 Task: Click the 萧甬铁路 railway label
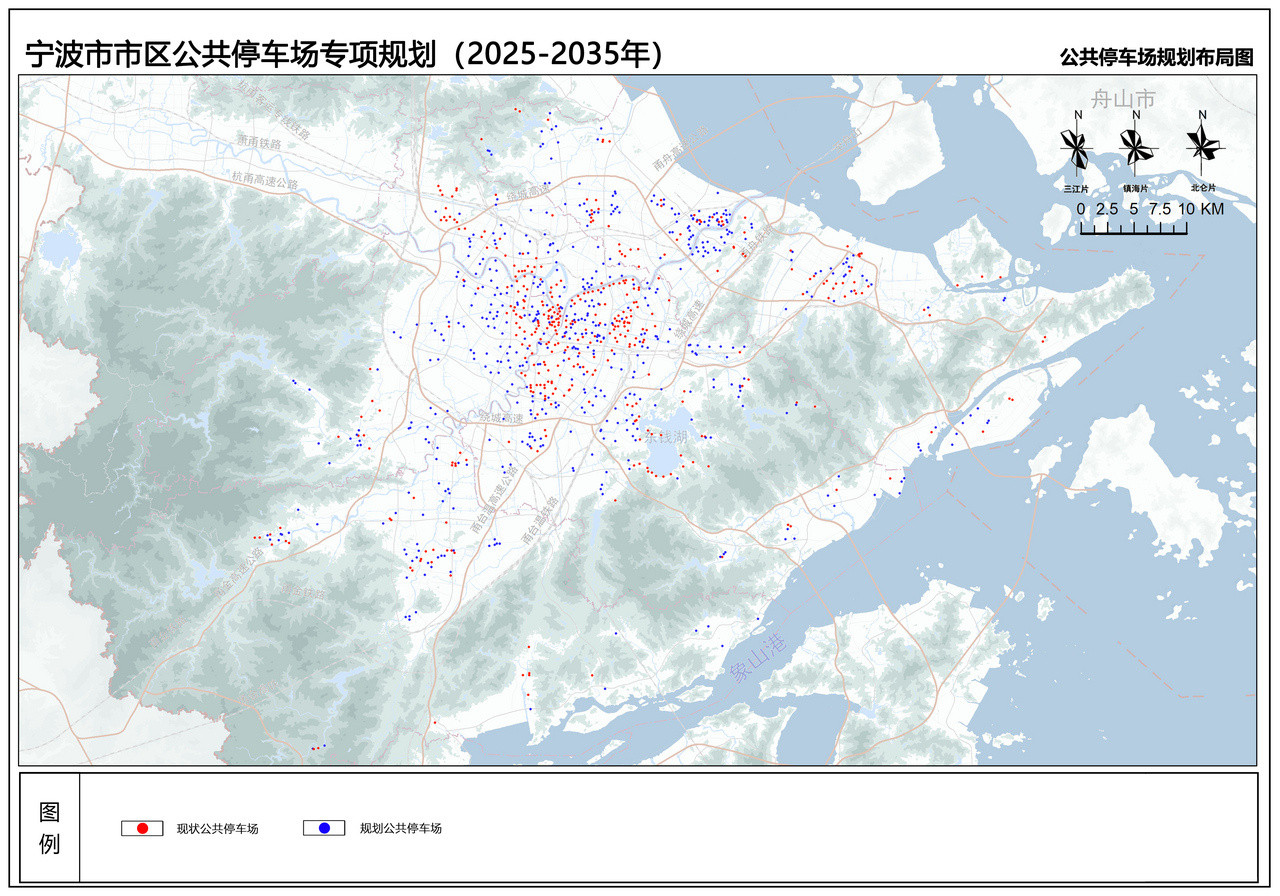(x=260, y=143)
